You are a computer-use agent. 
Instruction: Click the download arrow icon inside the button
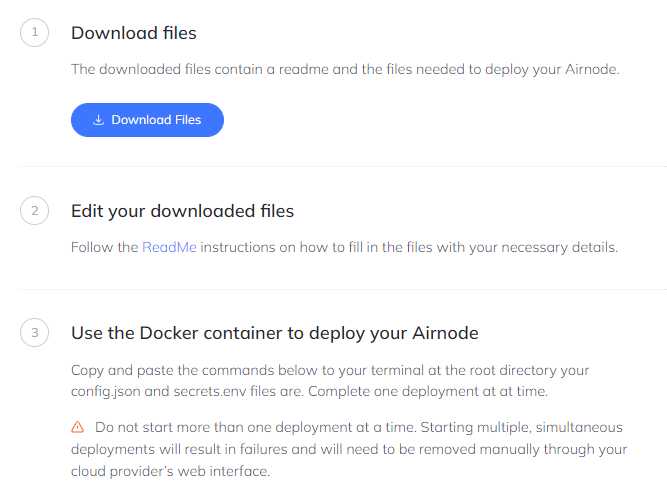pos(98,120)
